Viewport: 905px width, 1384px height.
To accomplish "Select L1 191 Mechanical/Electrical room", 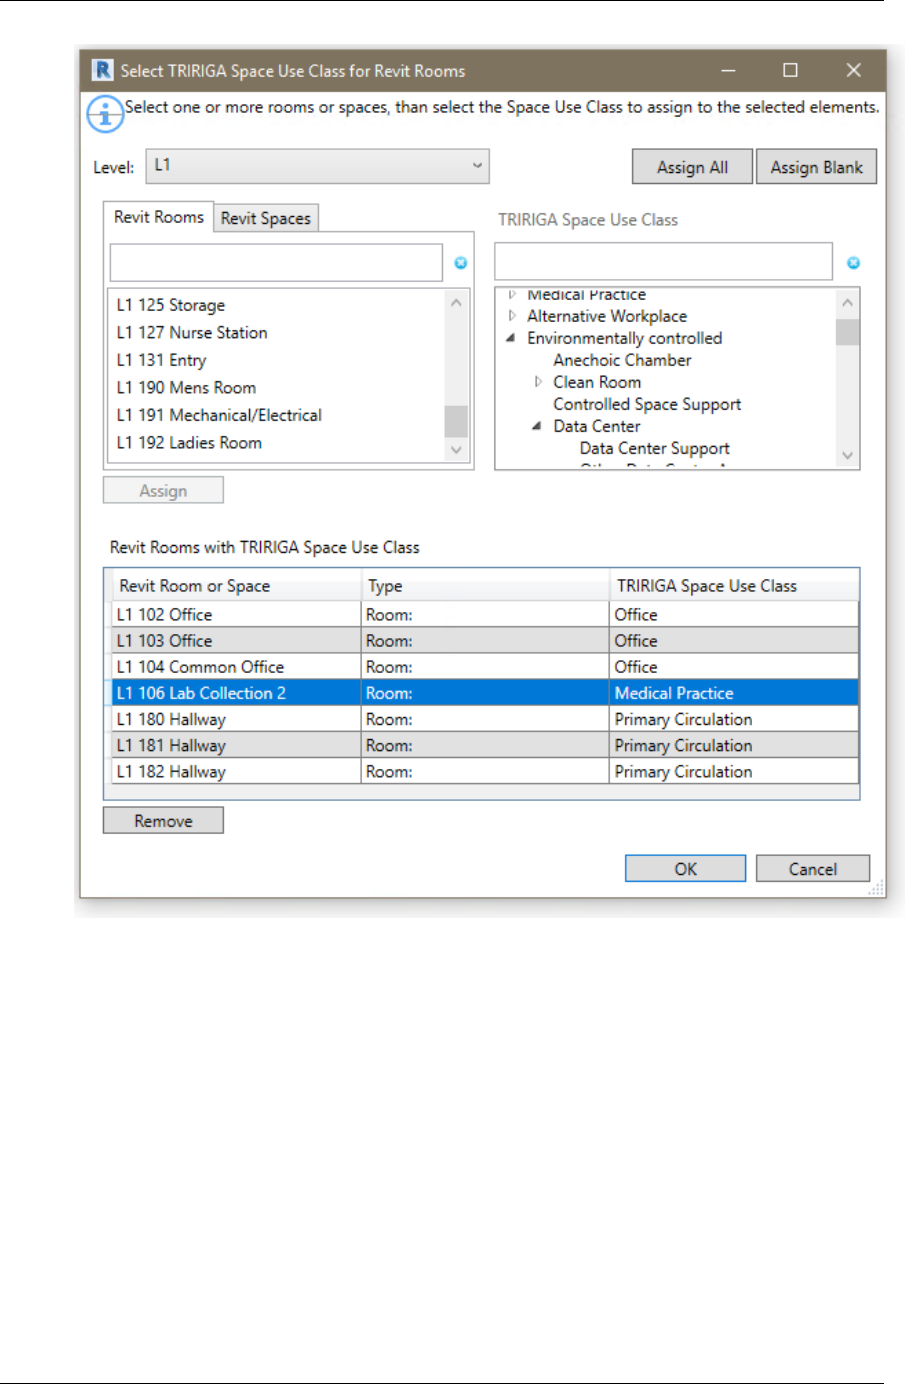I will 219,415.
